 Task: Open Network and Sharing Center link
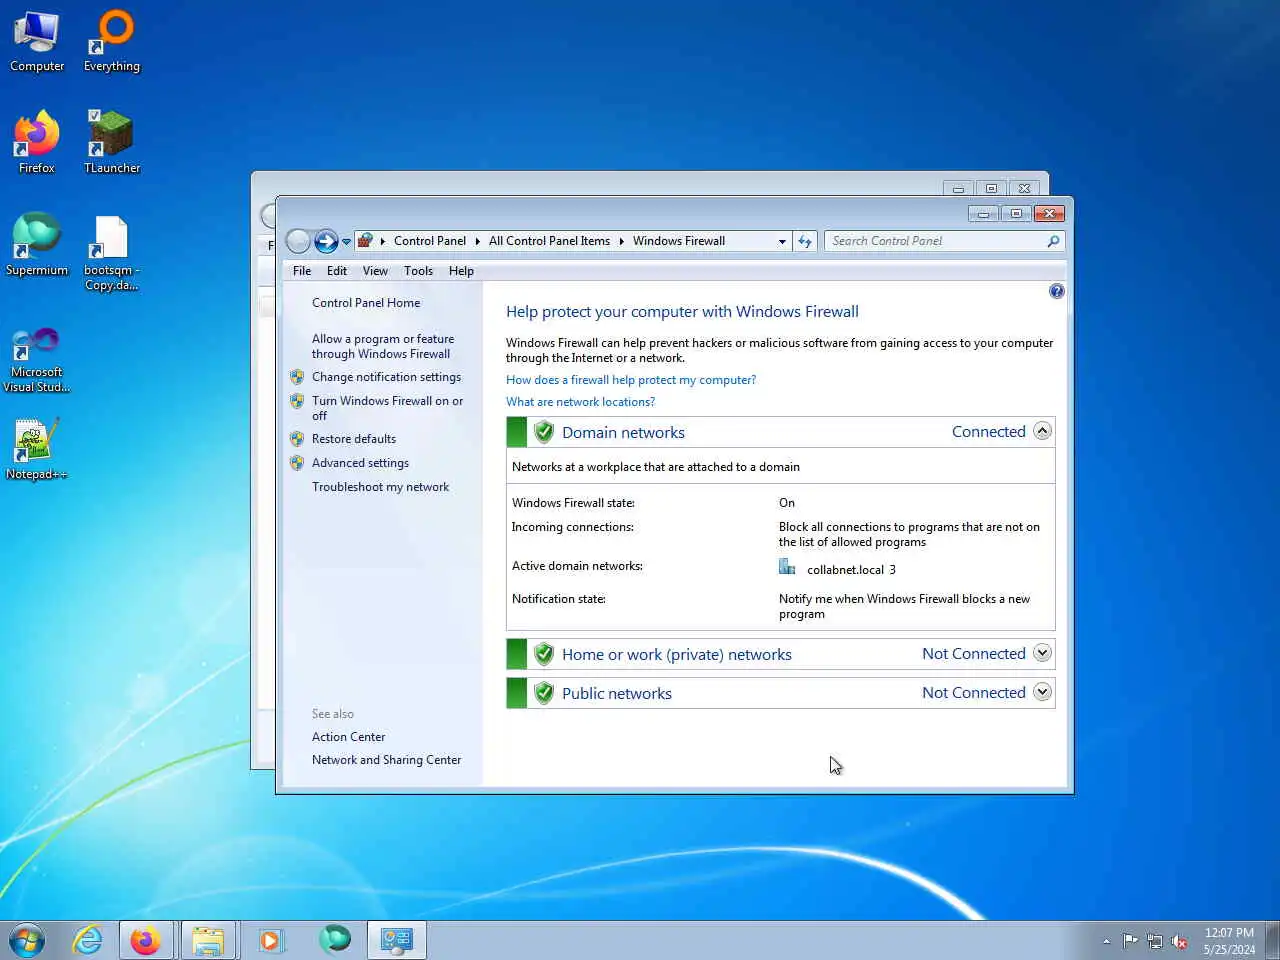pos(386,760)
